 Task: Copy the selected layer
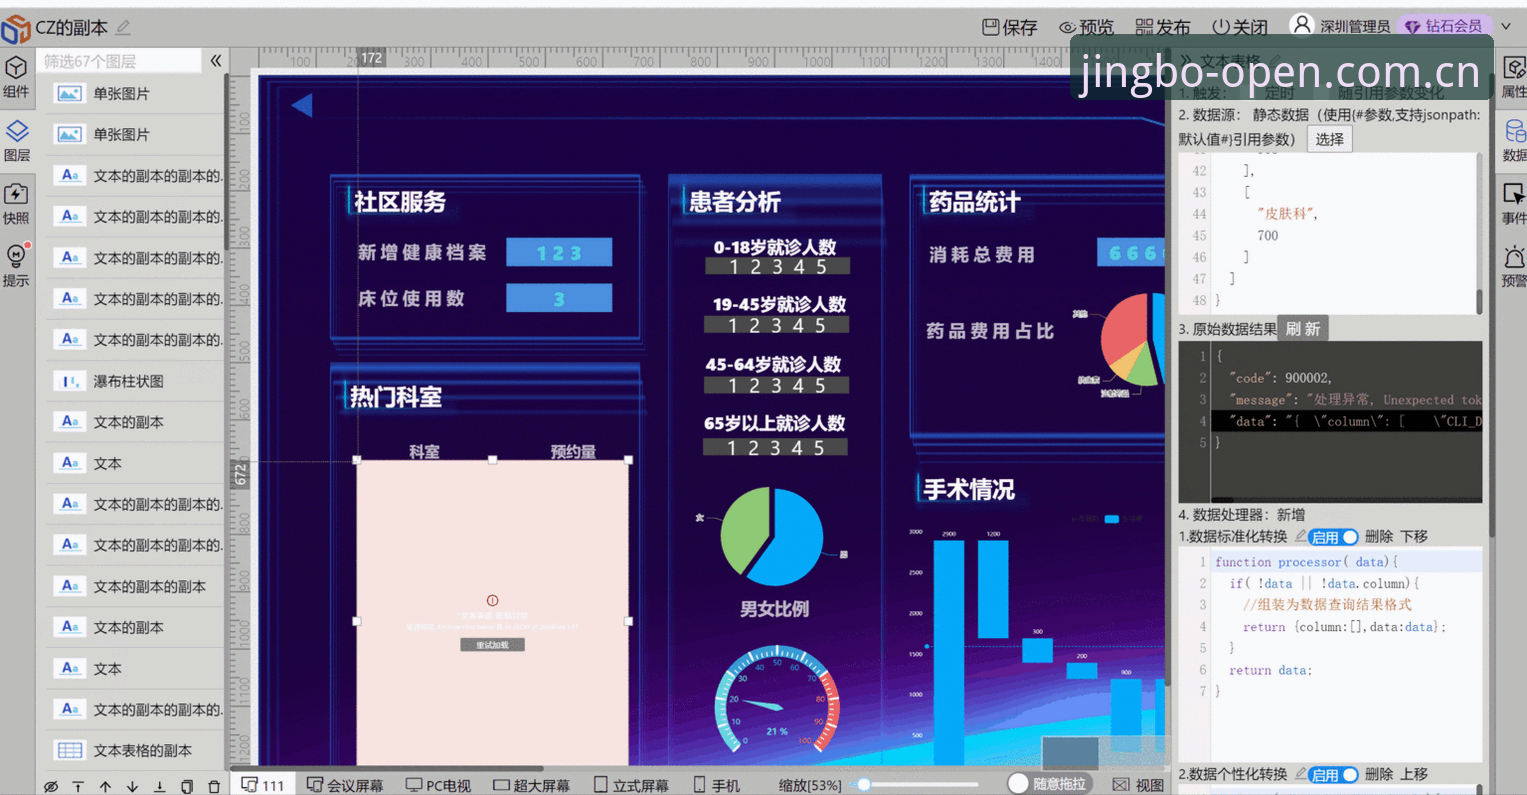[x=186, y=787]
